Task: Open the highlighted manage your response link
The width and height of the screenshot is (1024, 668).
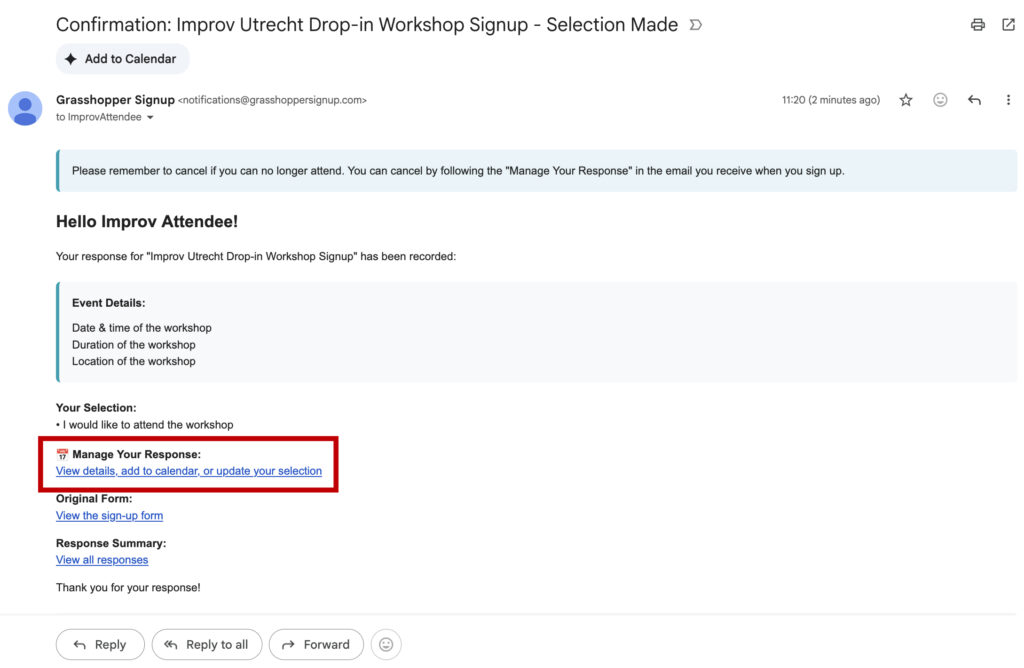Action: coord(188,470)
